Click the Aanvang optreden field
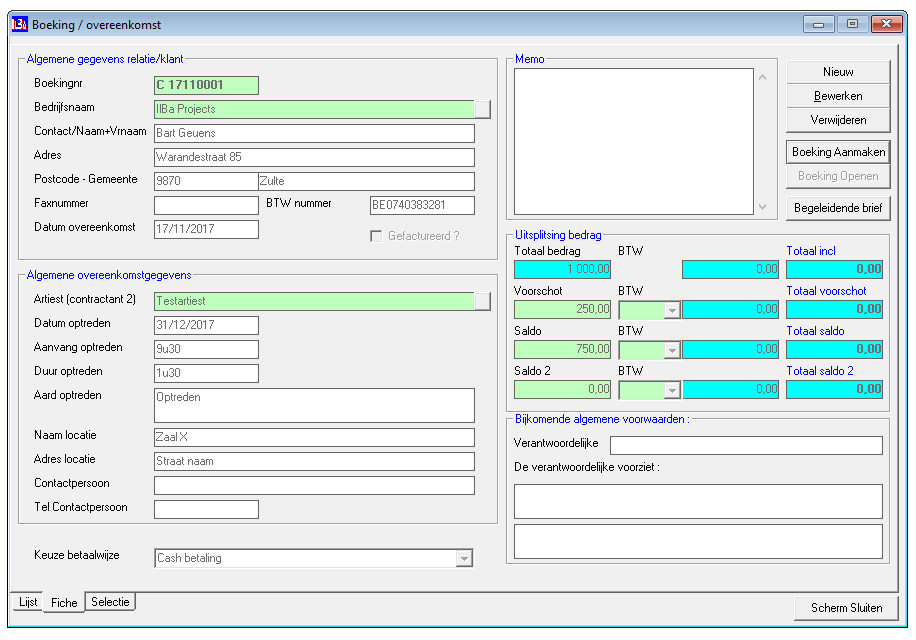Viewport: 916px width, 640px height. 206,349
